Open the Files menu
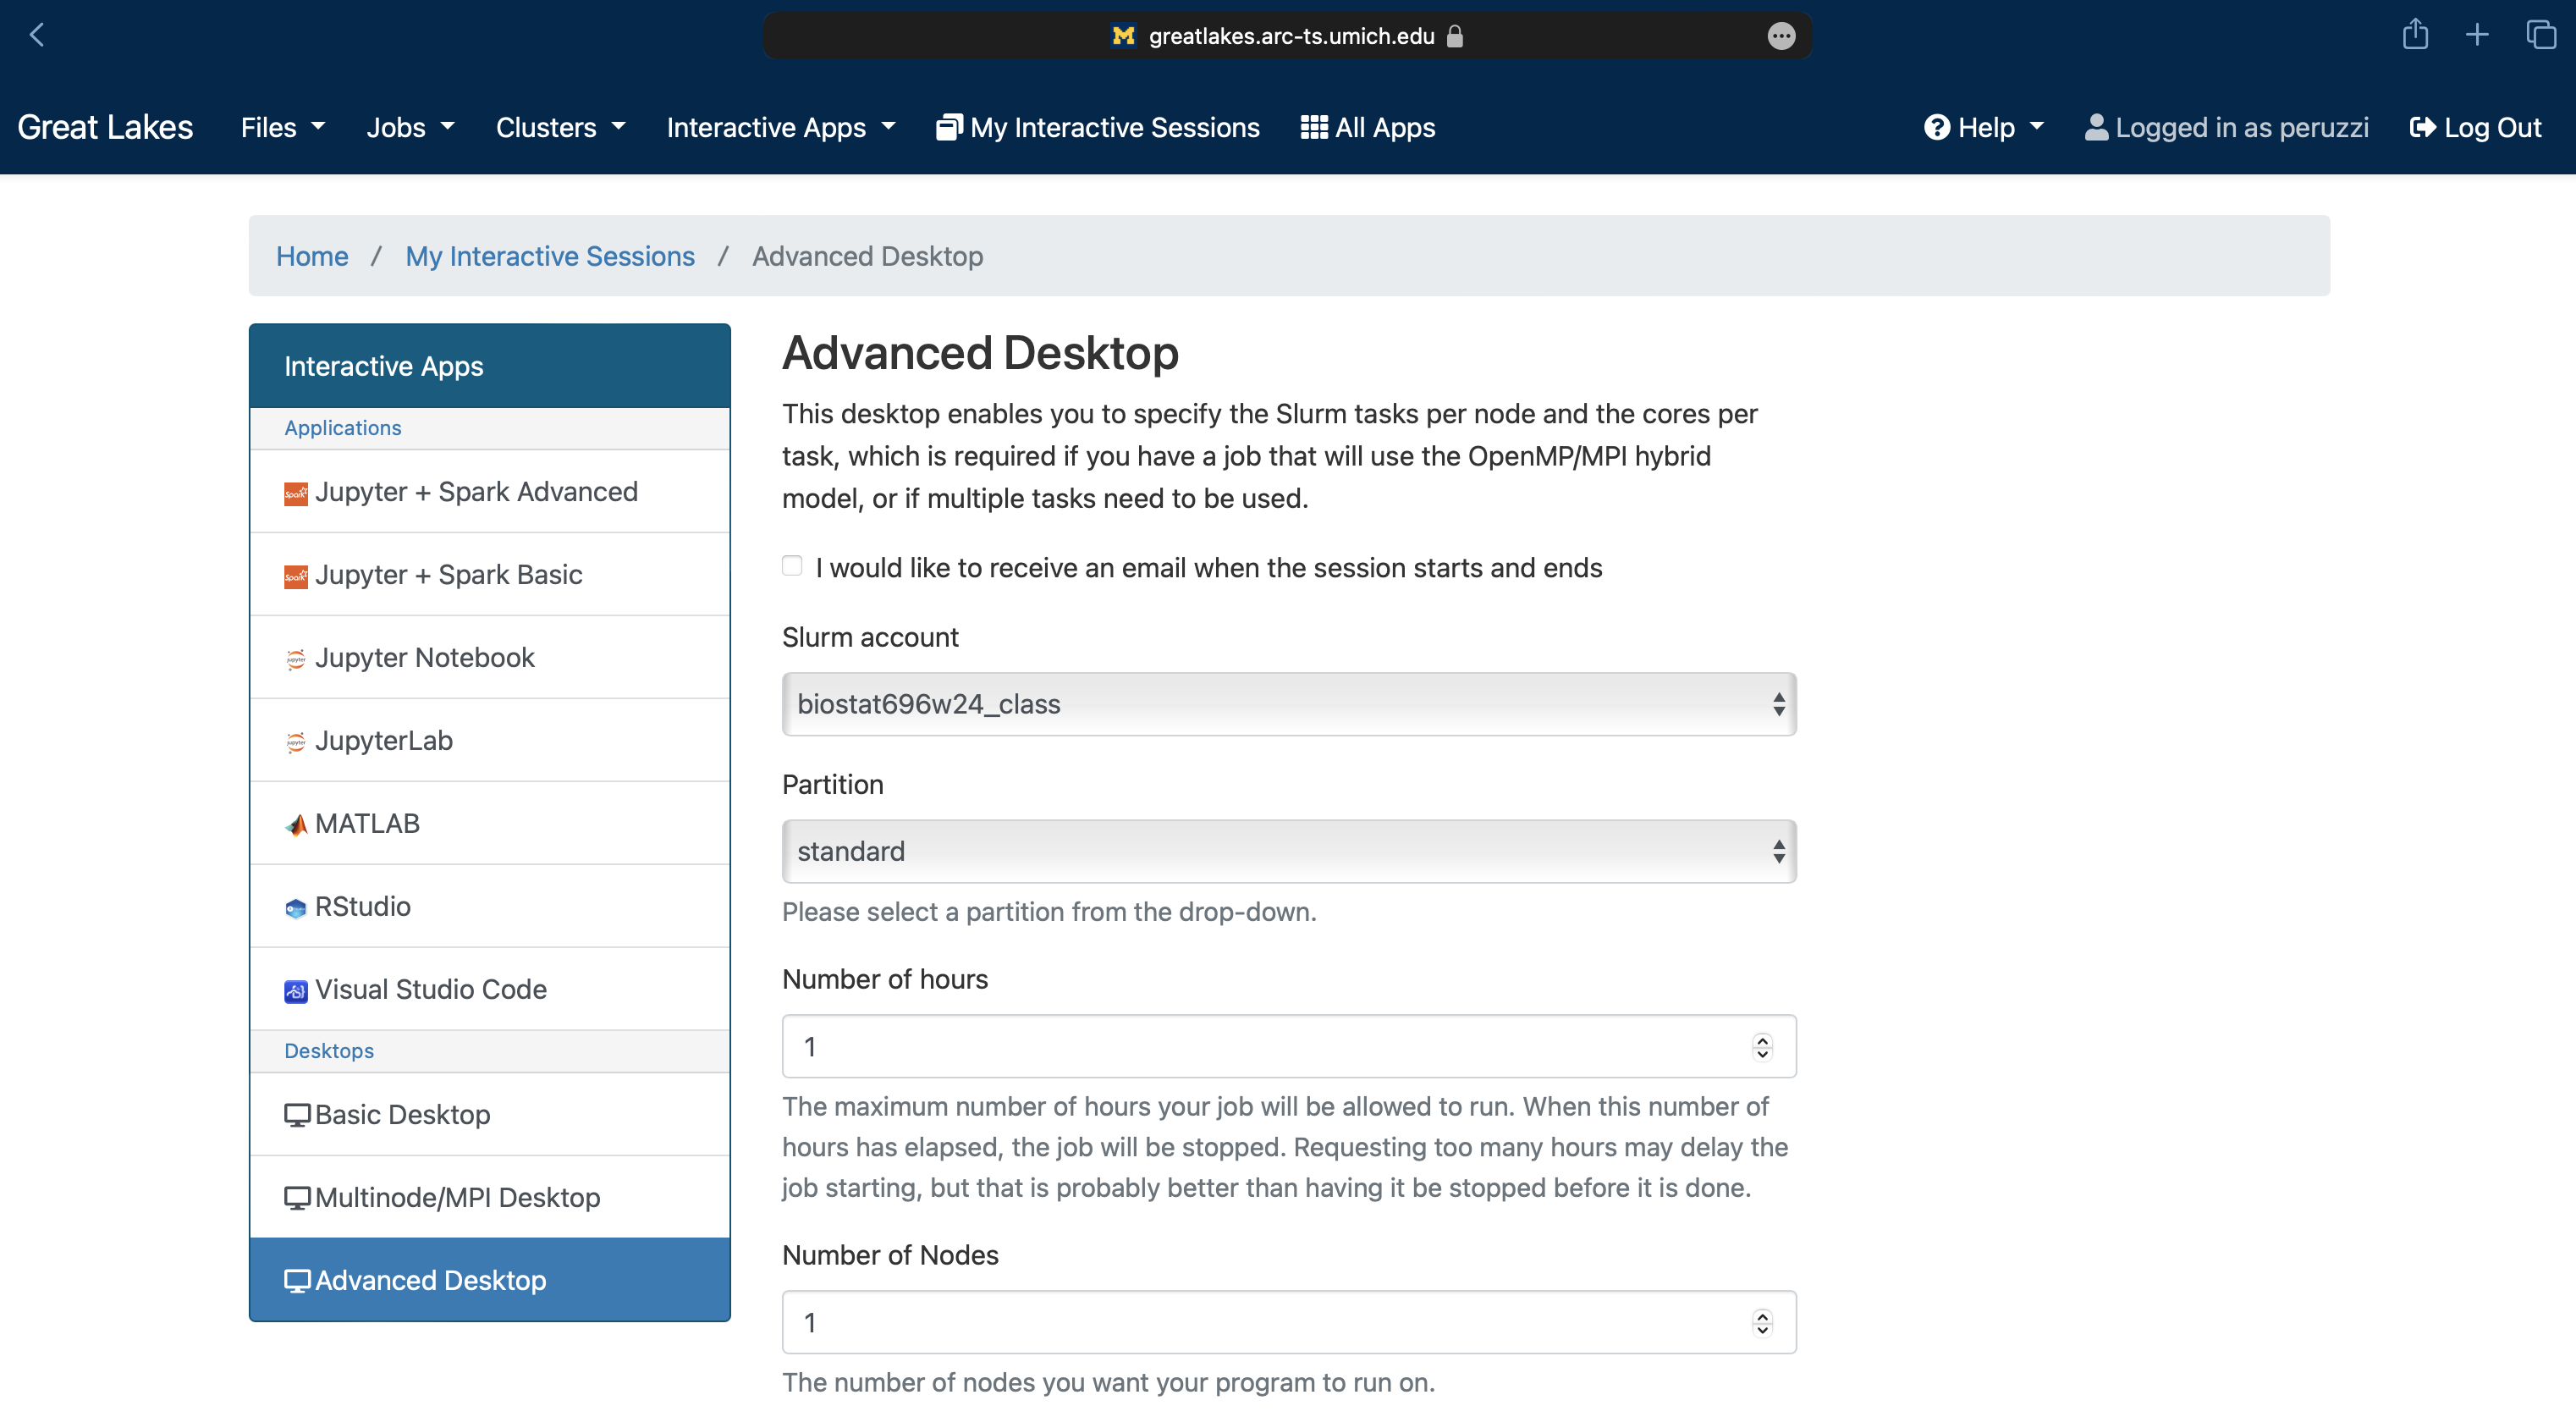This screenshot has height=1417, width=2576. tap(282, 127)
